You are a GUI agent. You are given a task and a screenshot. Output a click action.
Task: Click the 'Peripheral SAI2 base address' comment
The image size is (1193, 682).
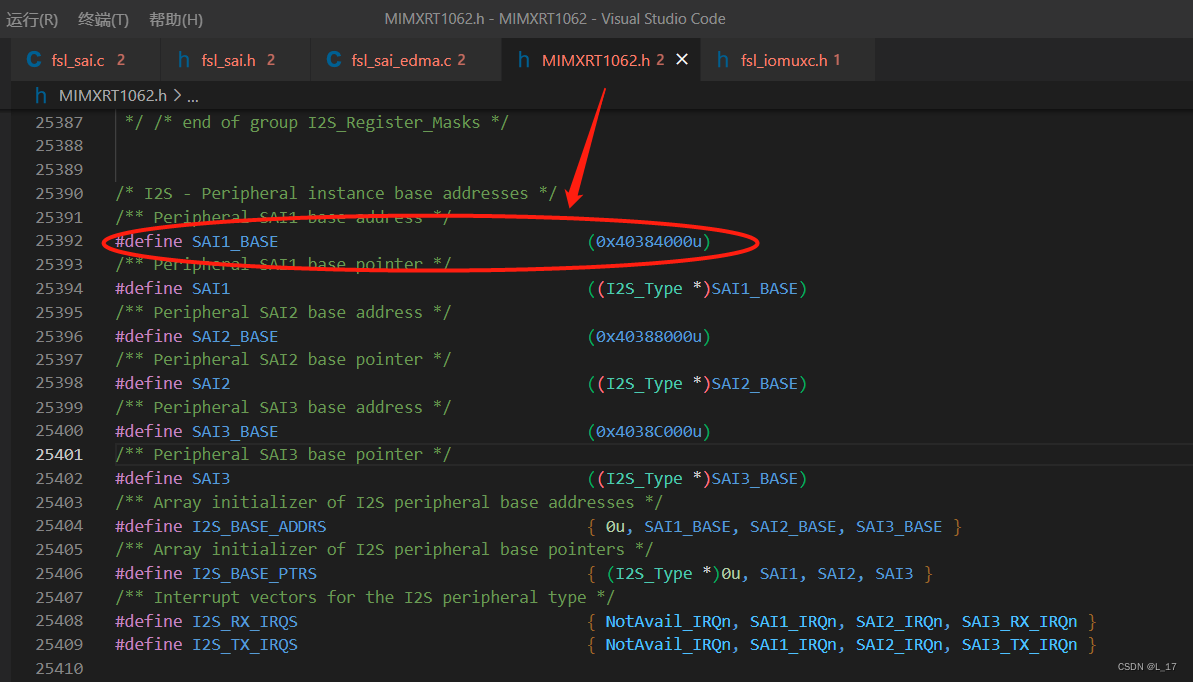(x=283, y=312)
